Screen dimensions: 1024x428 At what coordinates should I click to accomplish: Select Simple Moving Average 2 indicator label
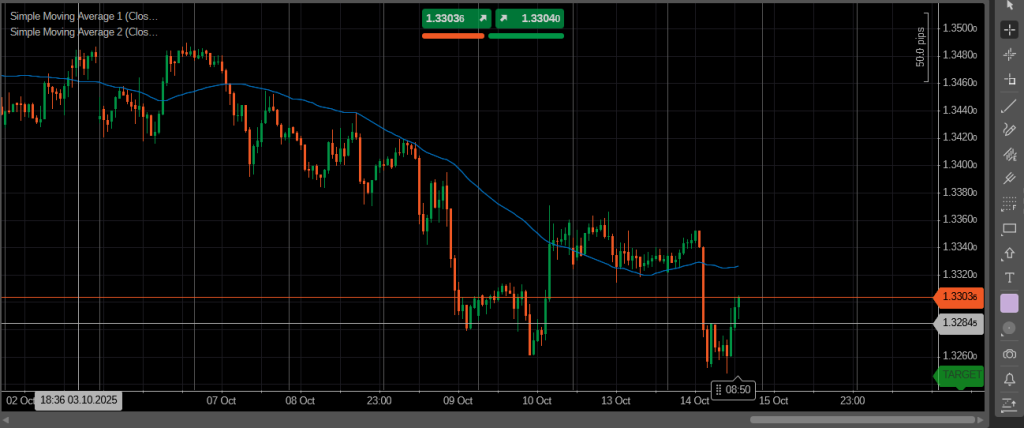(x=84, y=32)
